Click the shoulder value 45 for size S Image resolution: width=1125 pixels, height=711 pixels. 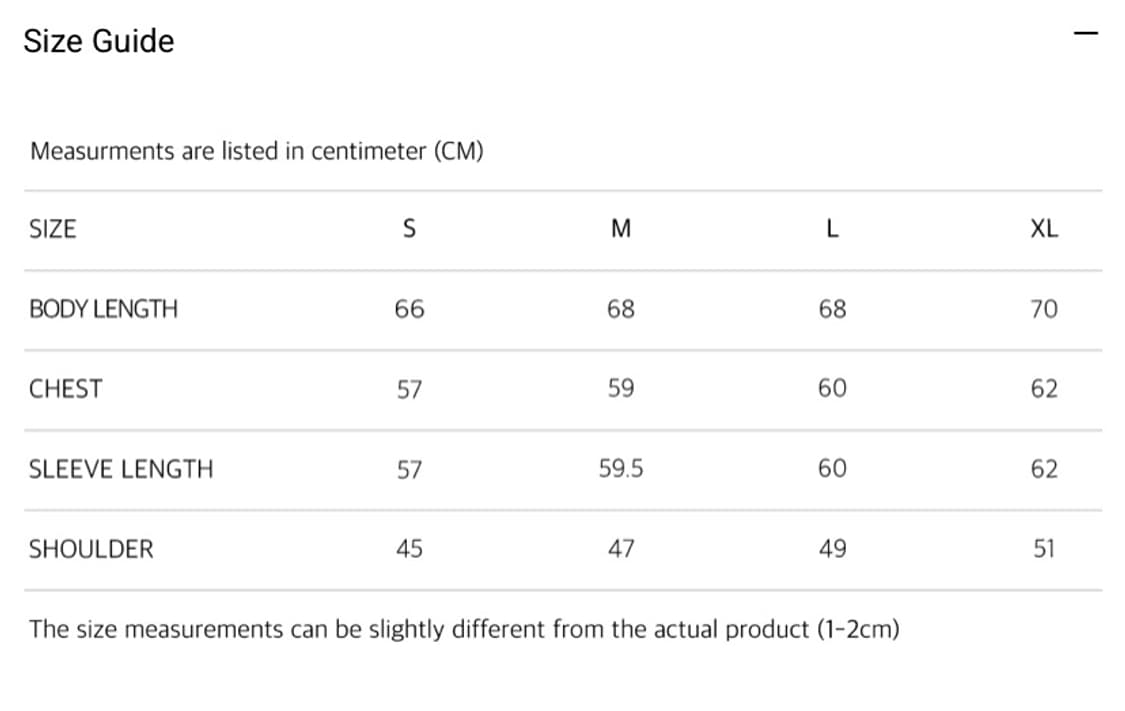click(409, 549)
